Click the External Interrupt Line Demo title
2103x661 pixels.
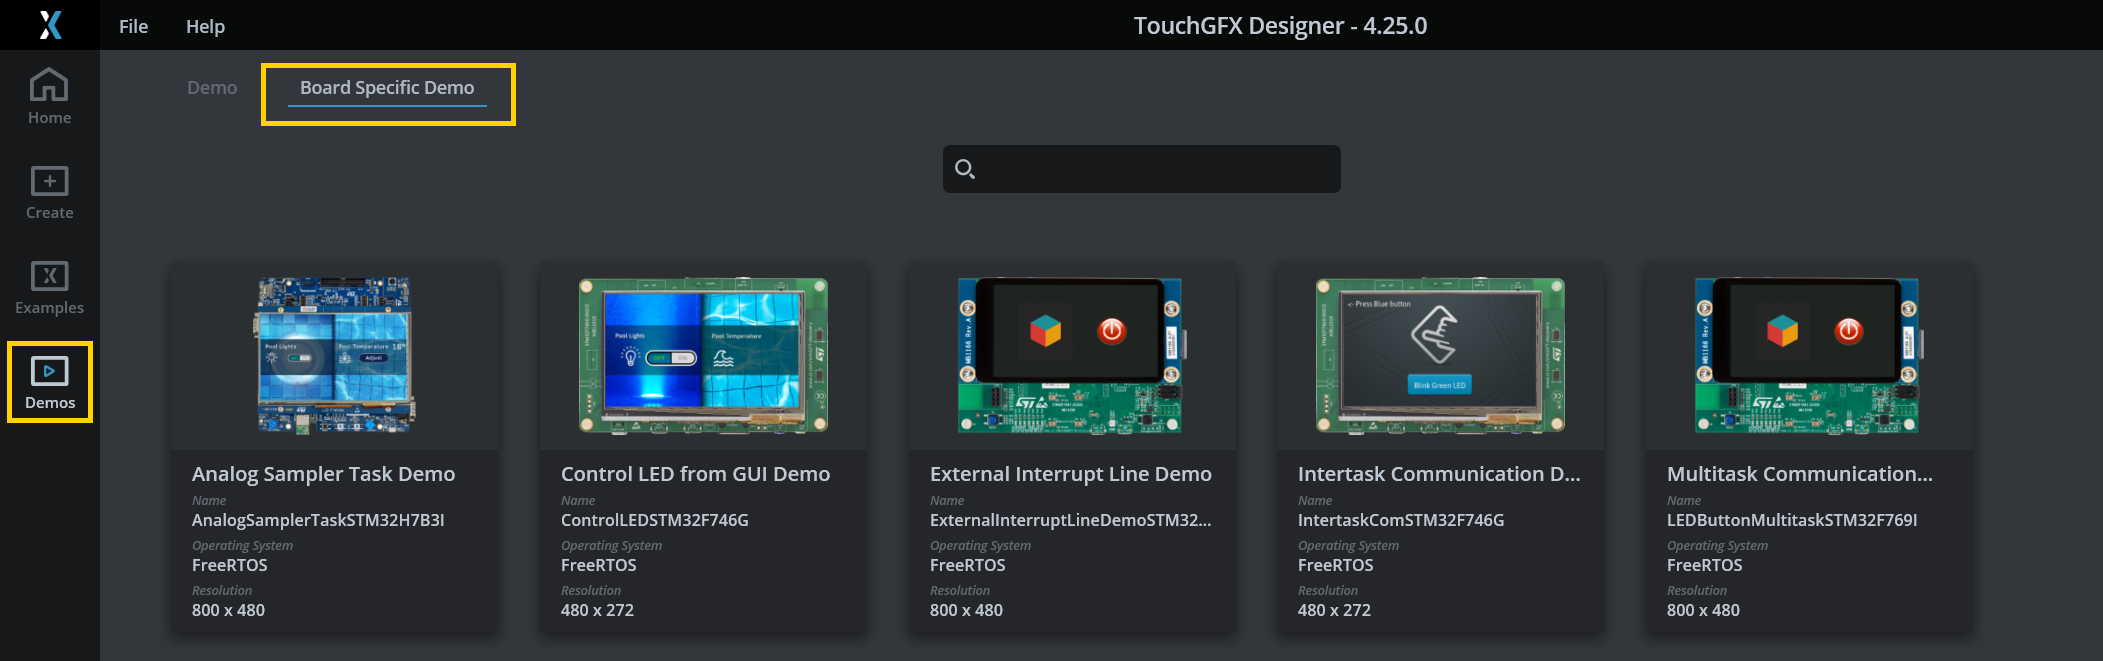(1070, 474)
